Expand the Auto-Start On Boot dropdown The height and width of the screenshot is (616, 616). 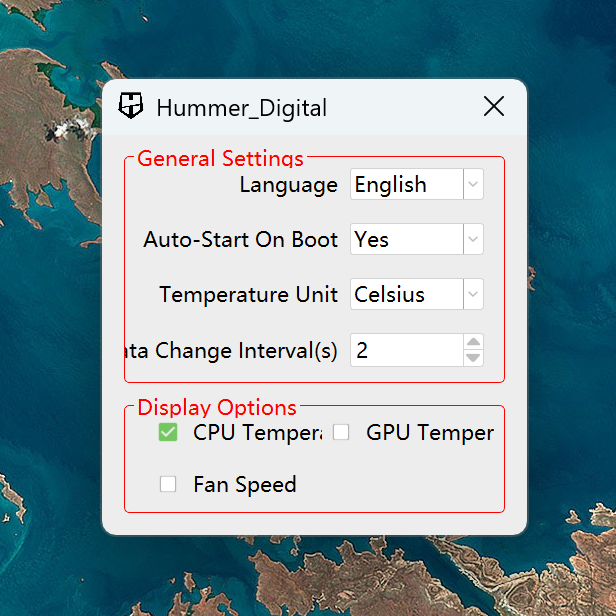473,239
